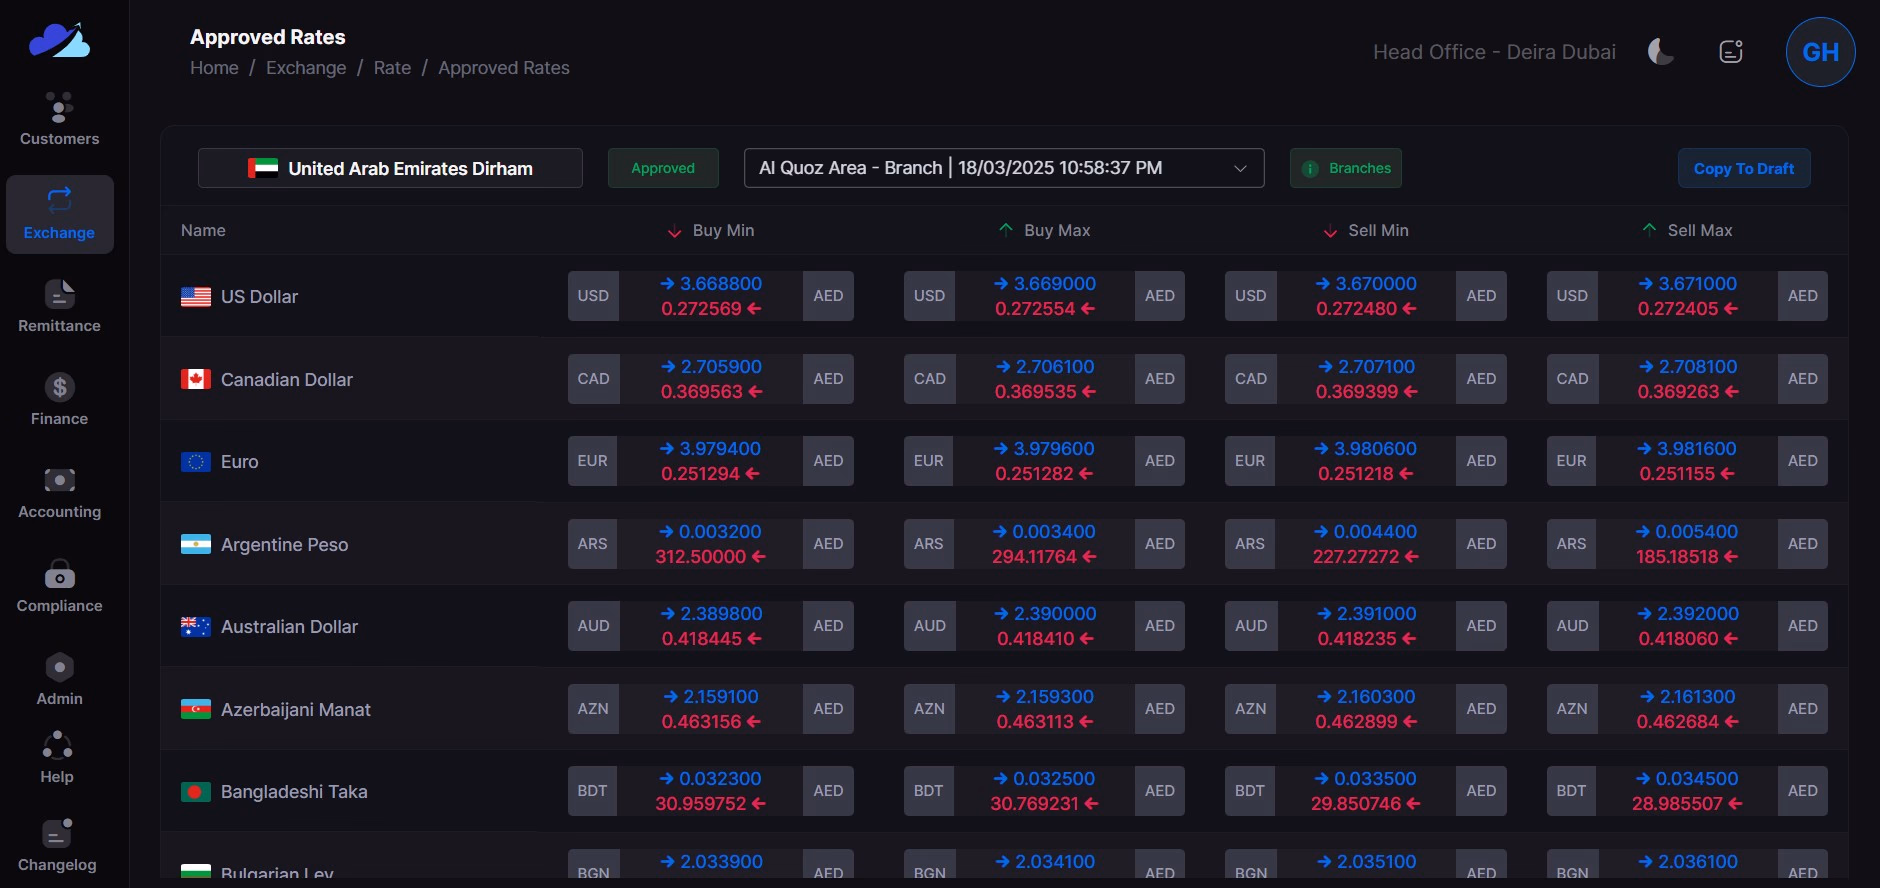Toggle dark mode moon icon

pyautogui.click(x=1660, y=52)
